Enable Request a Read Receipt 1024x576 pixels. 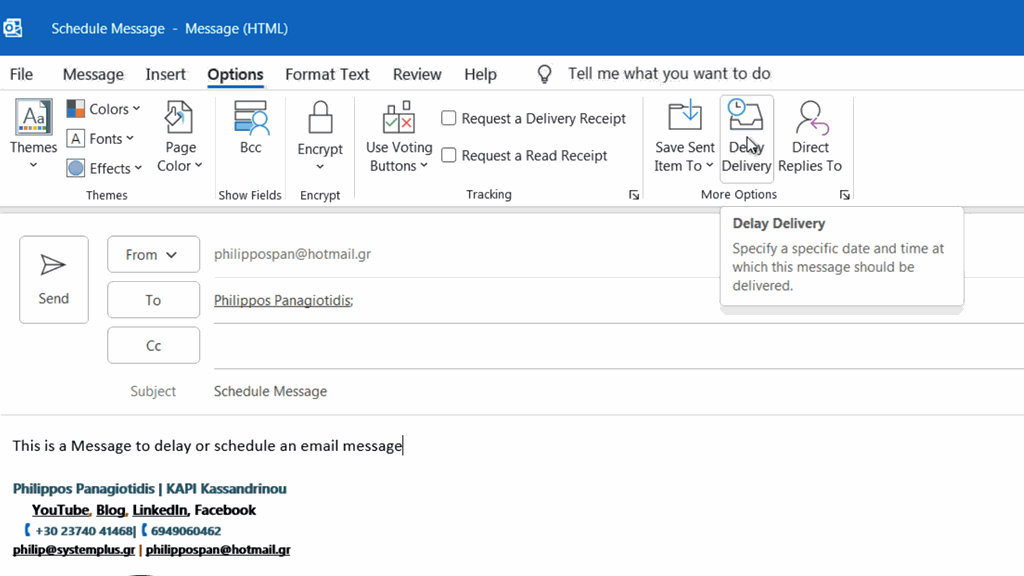coord(449,155)
